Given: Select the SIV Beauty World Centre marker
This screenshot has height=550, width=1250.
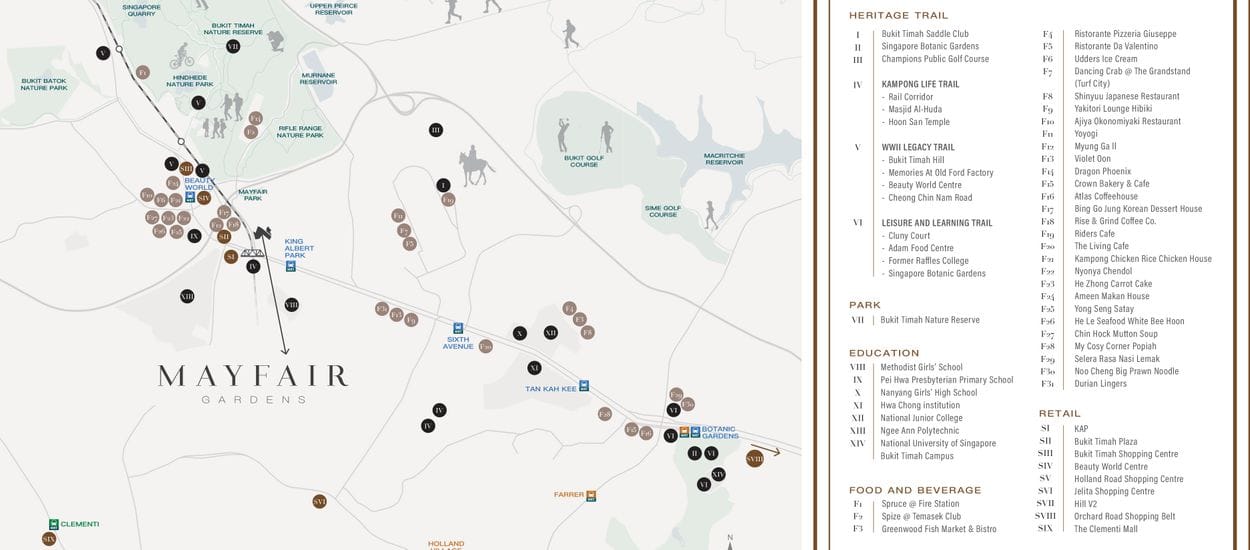Looking at the screenshot, I should coord(204,198).
